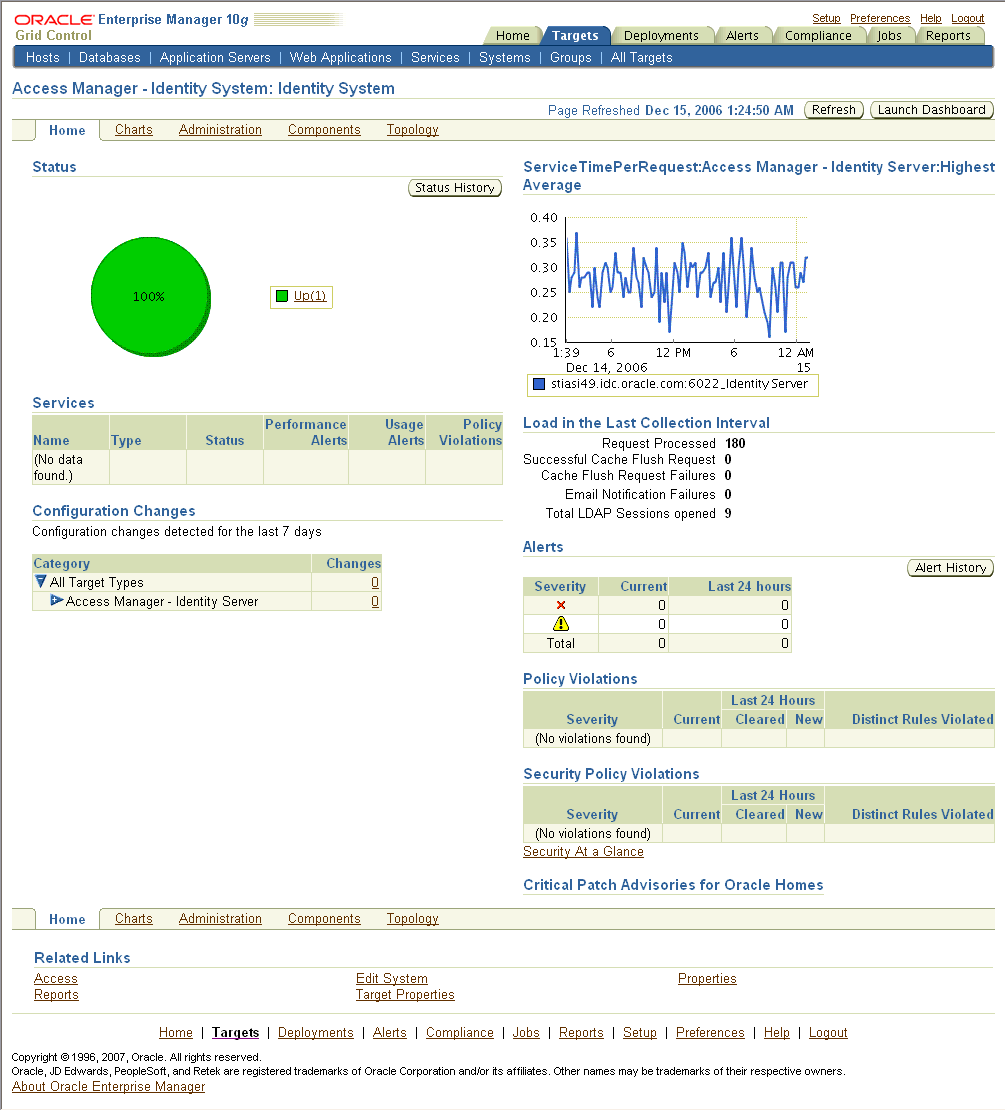Open the Topology subtab

[x=412, y=129]
